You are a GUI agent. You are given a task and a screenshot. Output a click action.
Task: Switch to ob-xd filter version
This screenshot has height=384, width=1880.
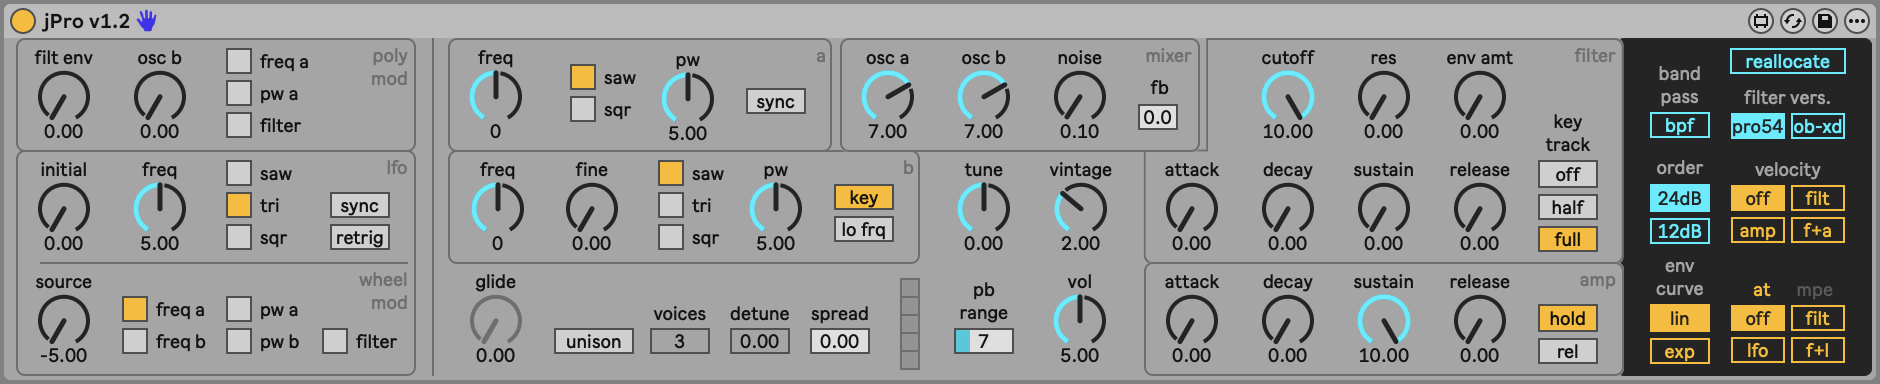pyautogui.click(x=1818, y=126)
